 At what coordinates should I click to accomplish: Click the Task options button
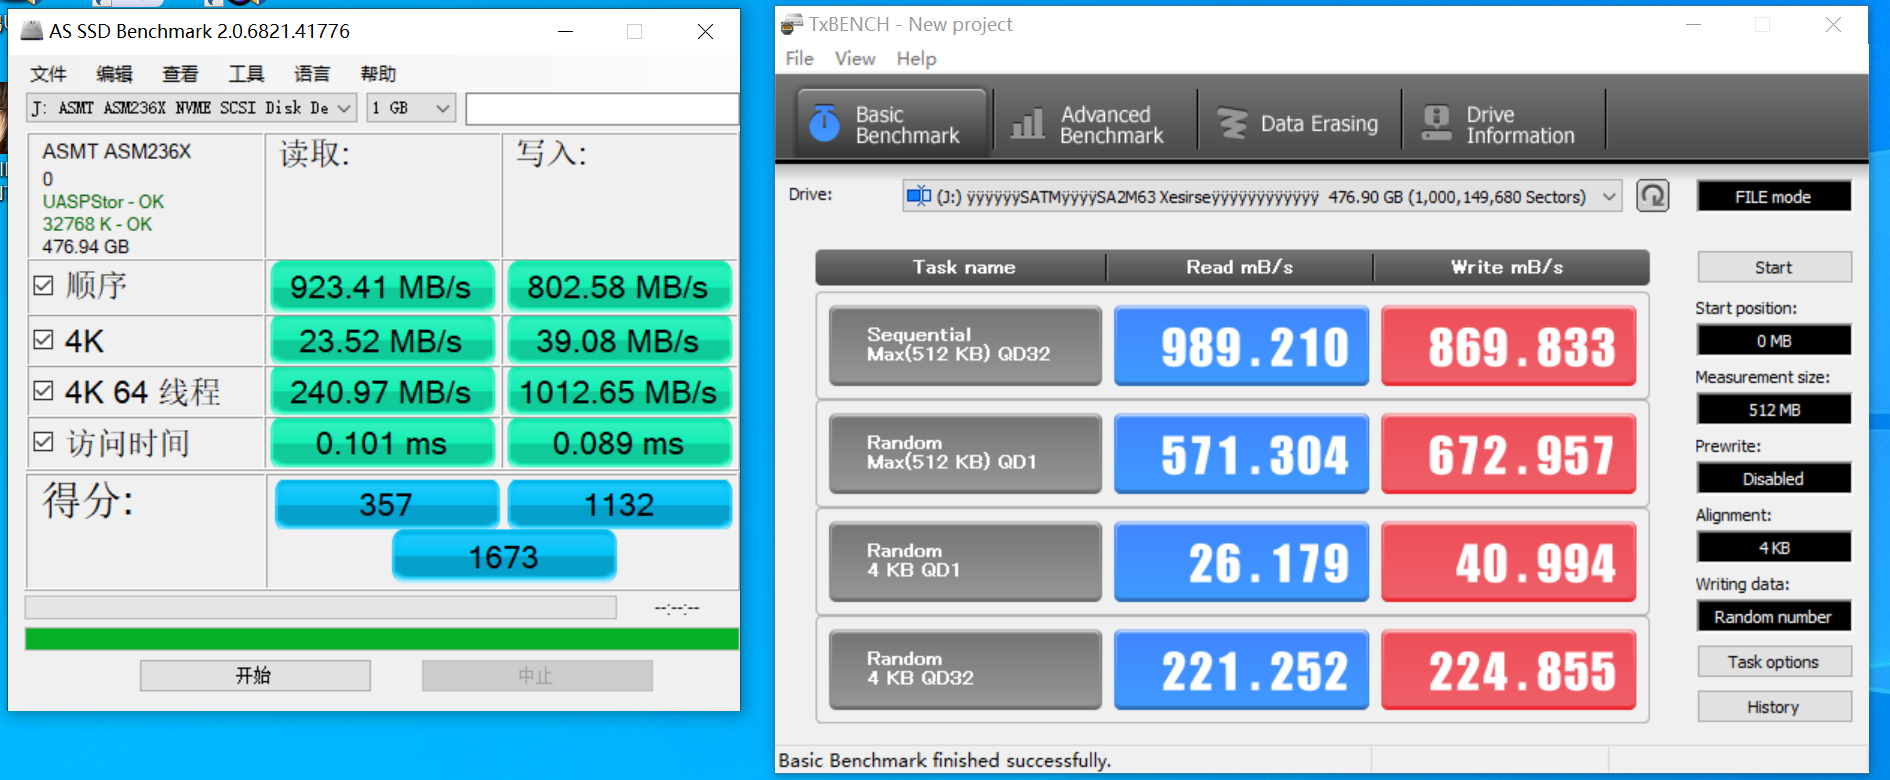pyautogui.click(x=1774, y=662)
